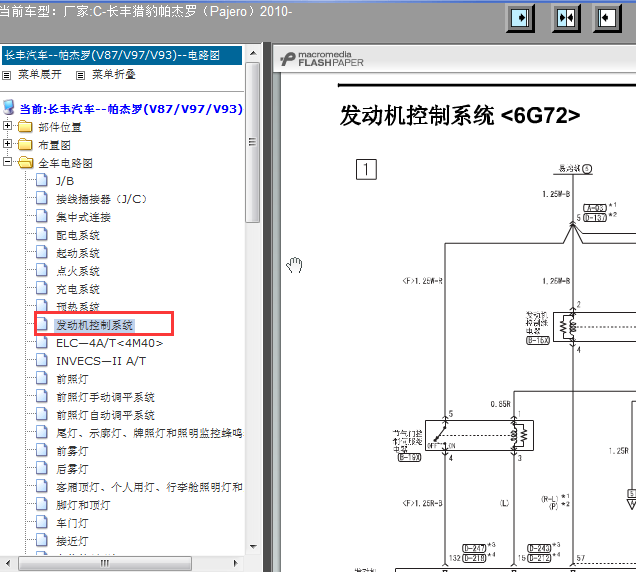This screenshot has width=636, height=572.
Task: Open the INVECS—II A/T diagram
Action: pyautogui.click(x=101, y=361)
